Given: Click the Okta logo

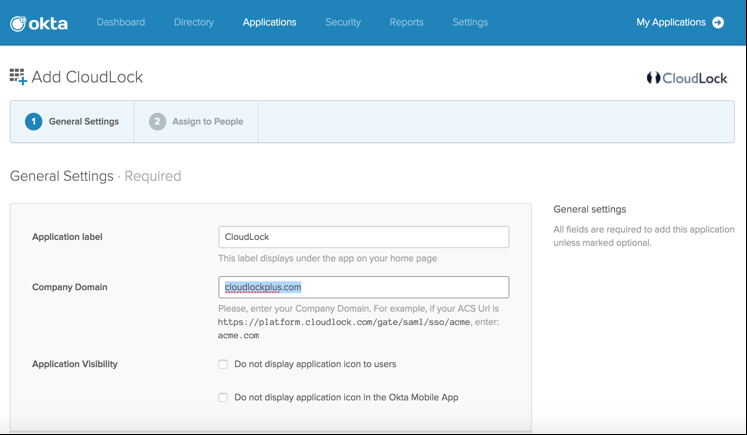Looking at the screenshot, I should [x=39, y=23].
